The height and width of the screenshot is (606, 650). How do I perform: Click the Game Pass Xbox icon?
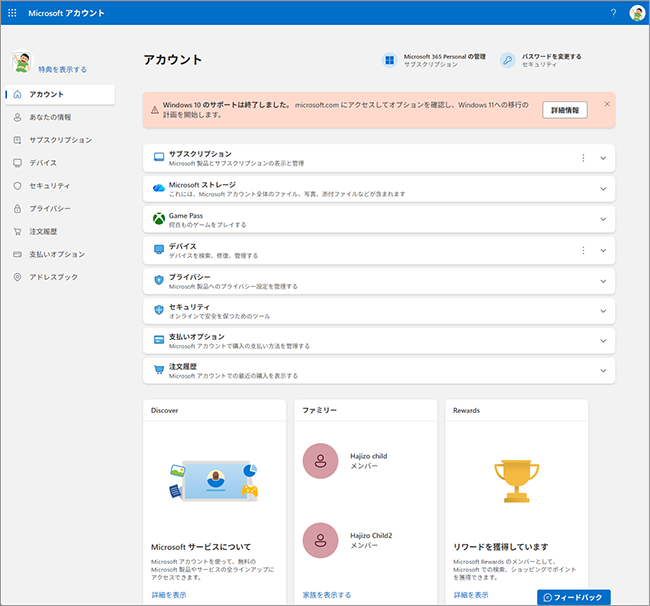(x=158, y=219)
